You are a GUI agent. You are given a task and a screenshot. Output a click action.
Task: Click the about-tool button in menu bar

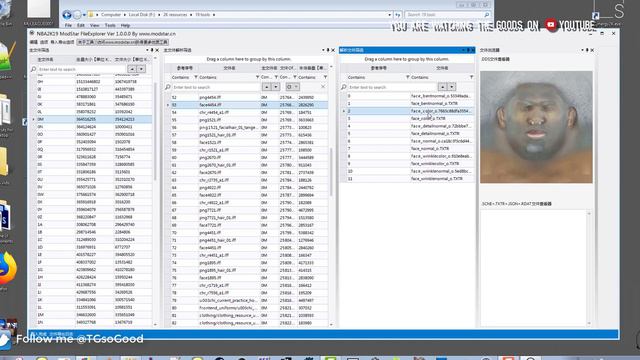(86, 42)
